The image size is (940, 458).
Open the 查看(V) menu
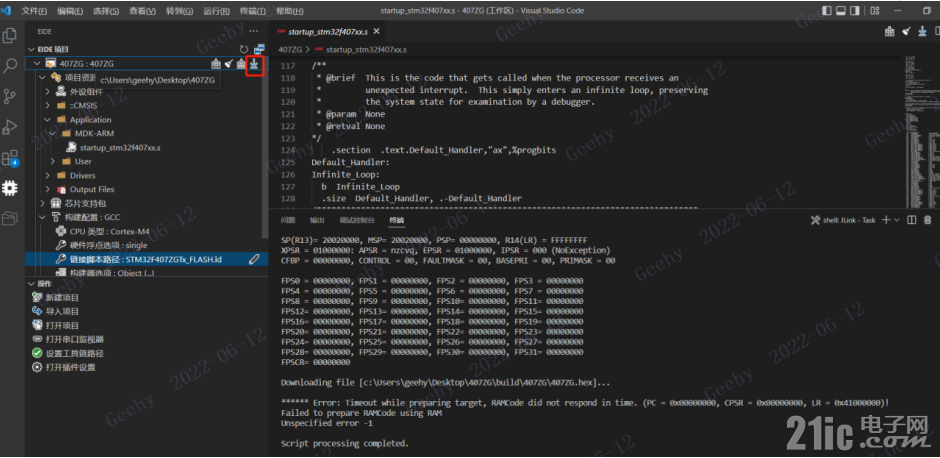[x=142, y=11]
